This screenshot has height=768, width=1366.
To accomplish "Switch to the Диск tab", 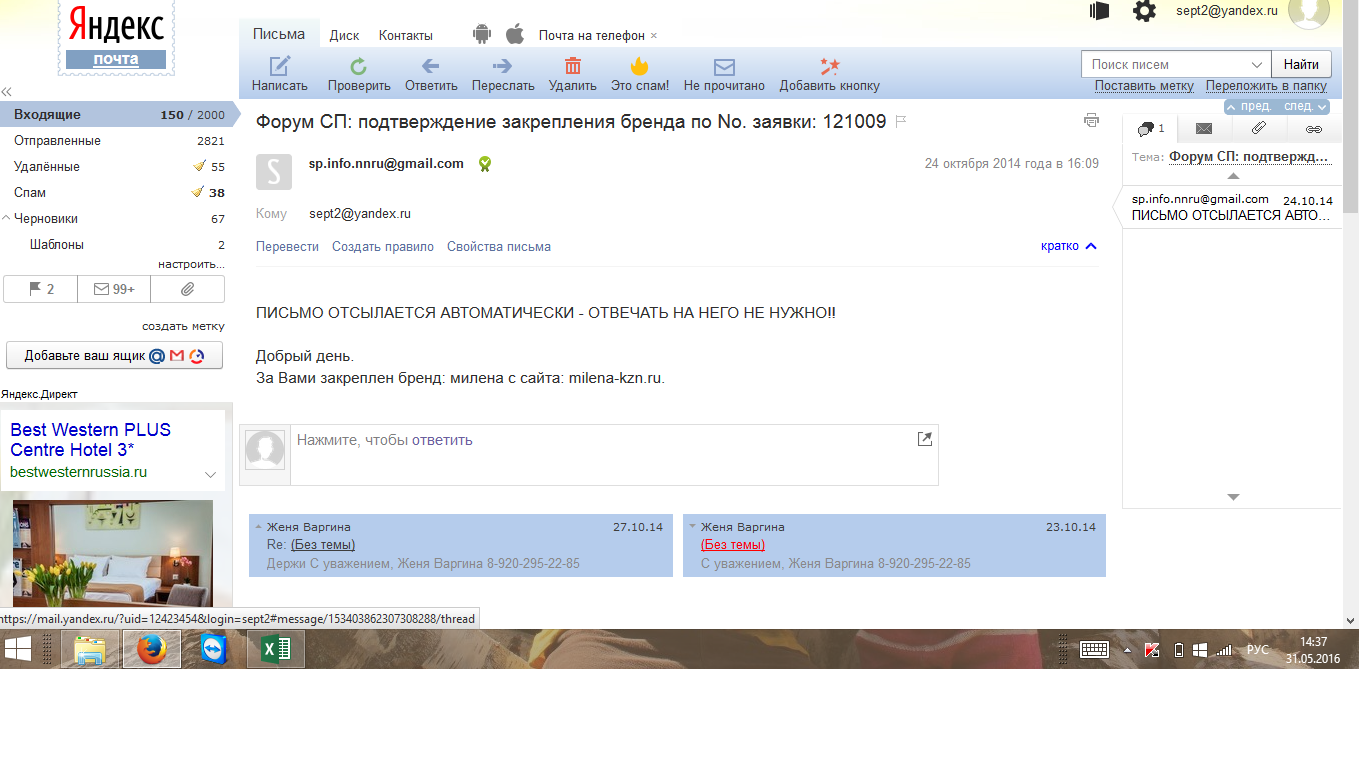I will (344, 35).
